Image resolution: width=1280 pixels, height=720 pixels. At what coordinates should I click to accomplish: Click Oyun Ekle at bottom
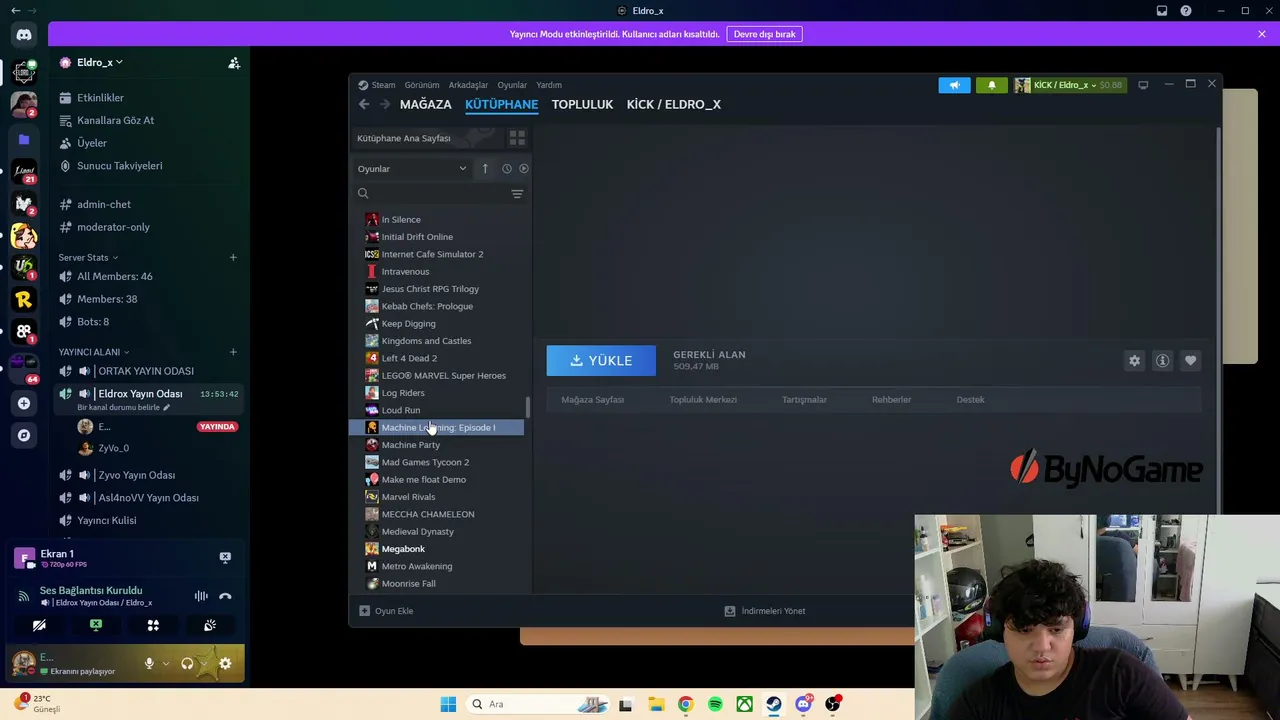386,611
